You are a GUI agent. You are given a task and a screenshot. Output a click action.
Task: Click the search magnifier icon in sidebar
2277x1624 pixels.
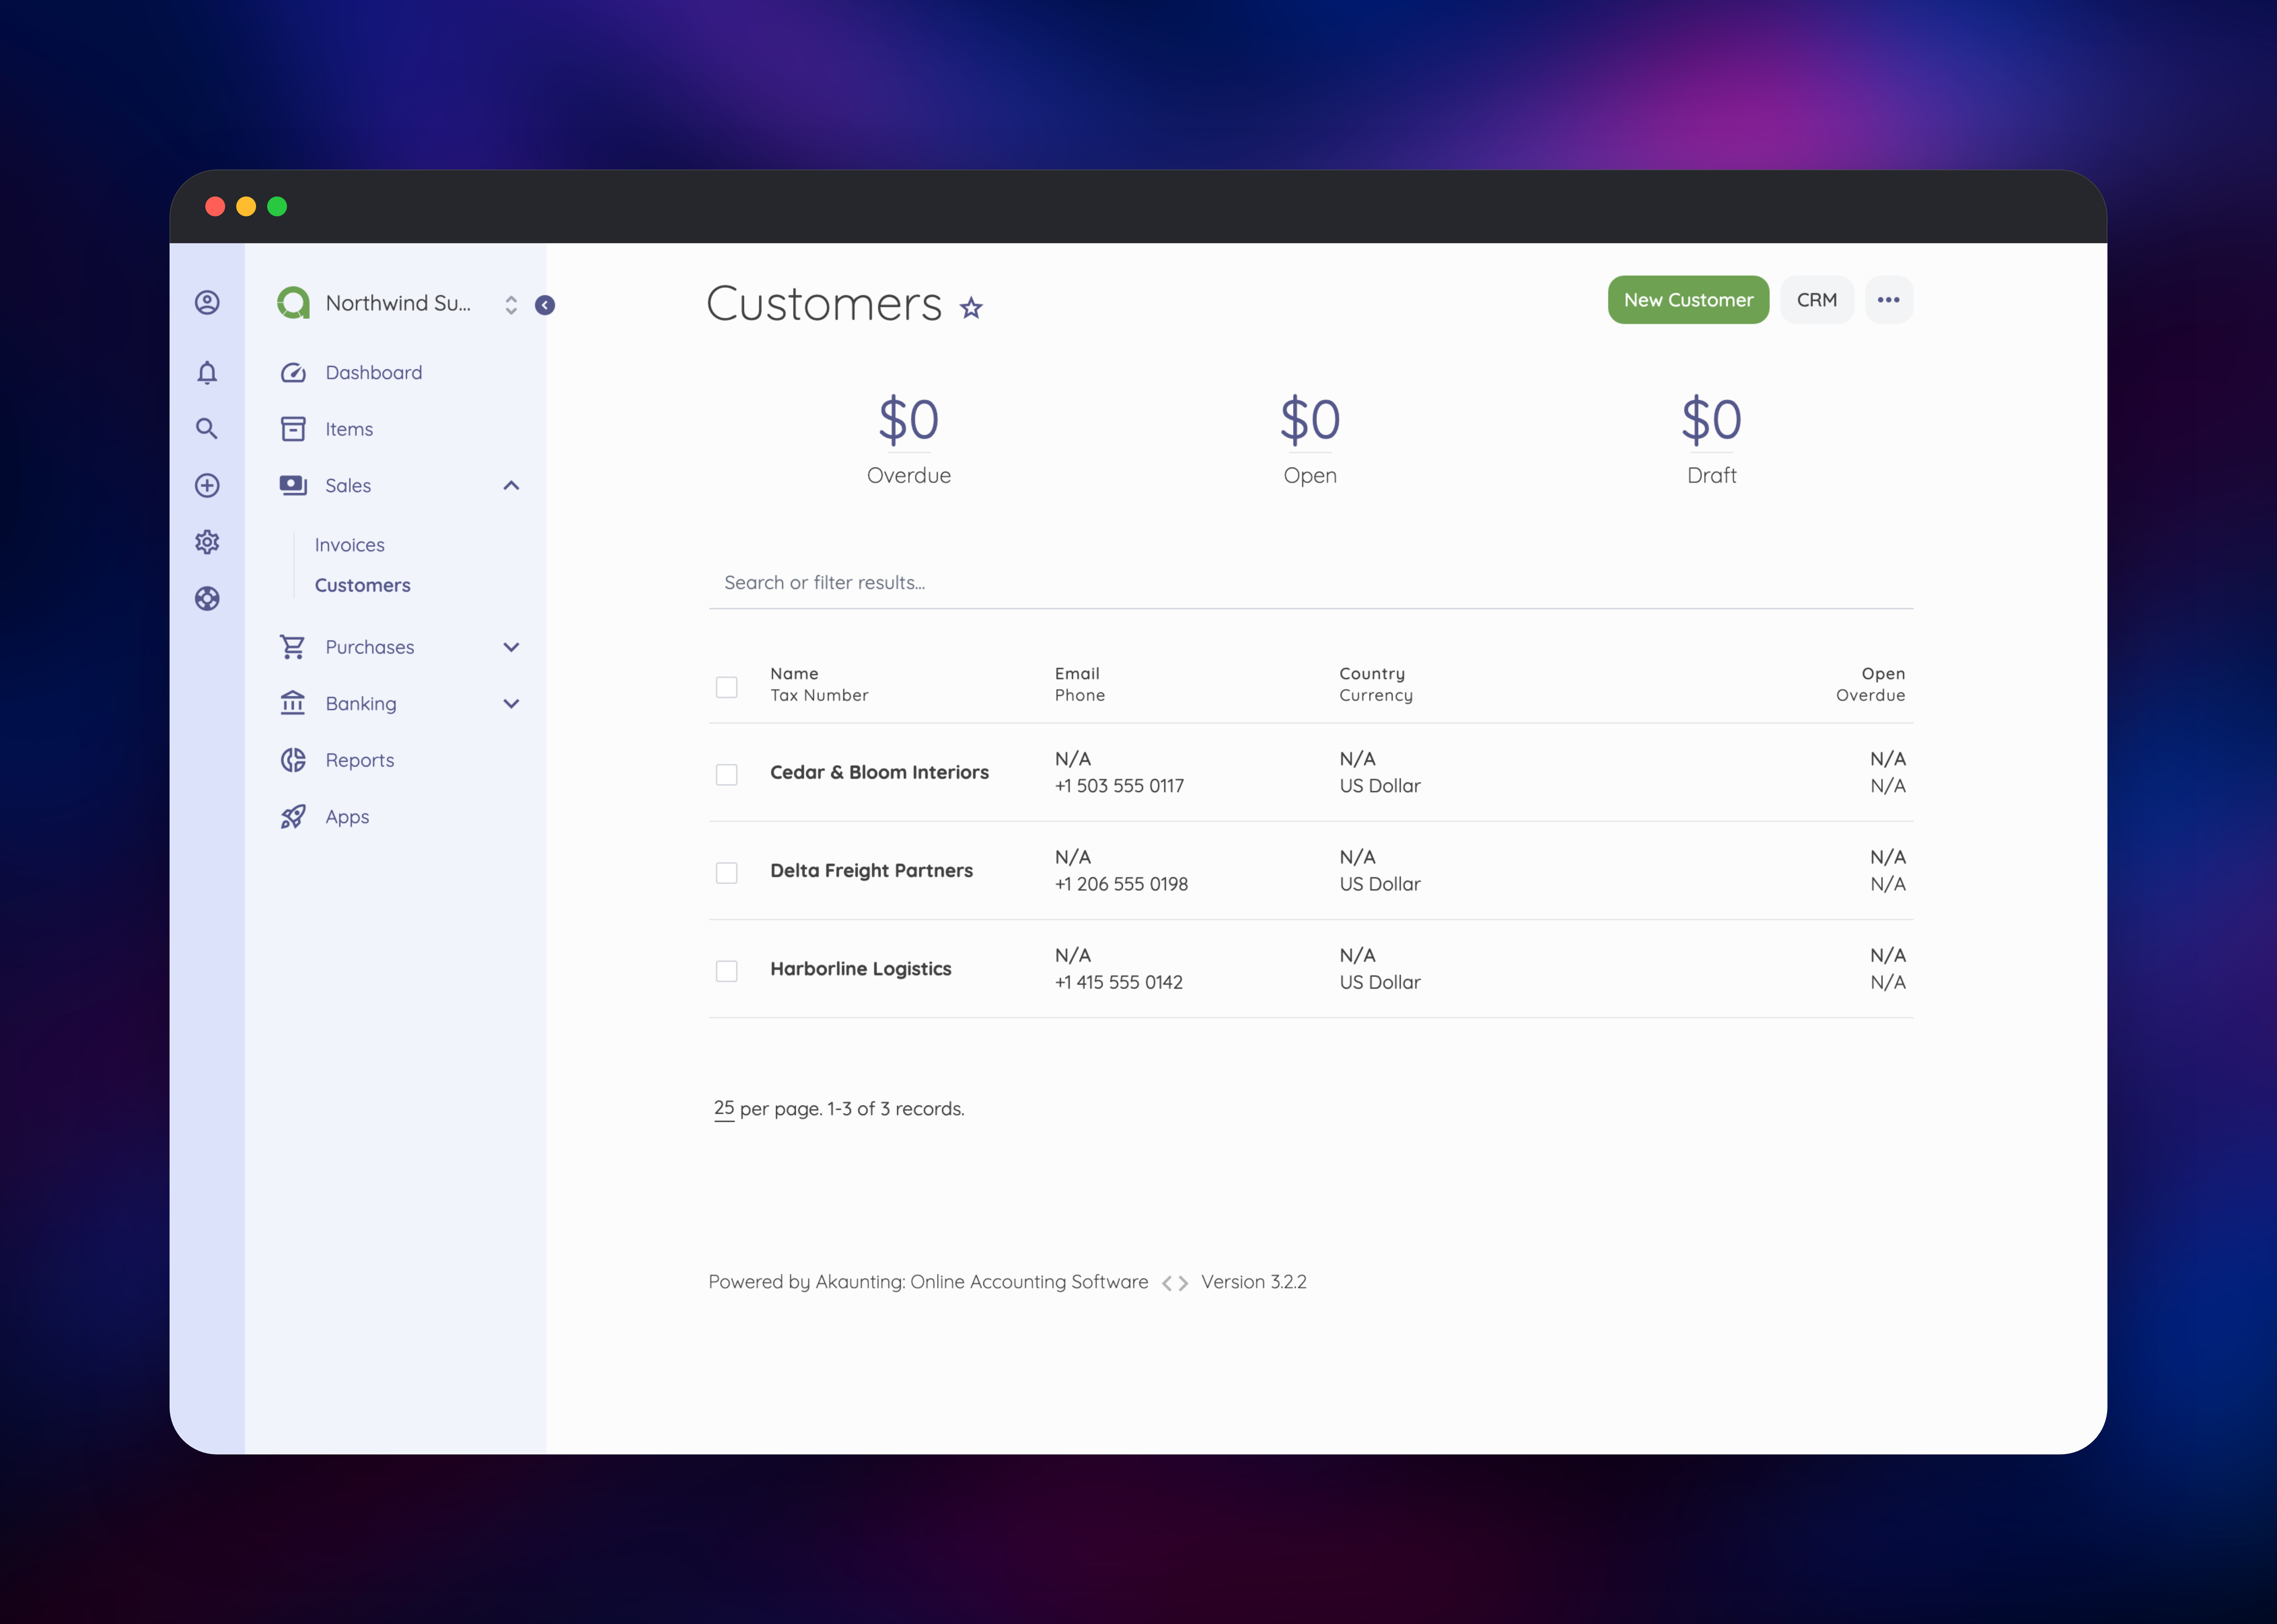point(207,429)
